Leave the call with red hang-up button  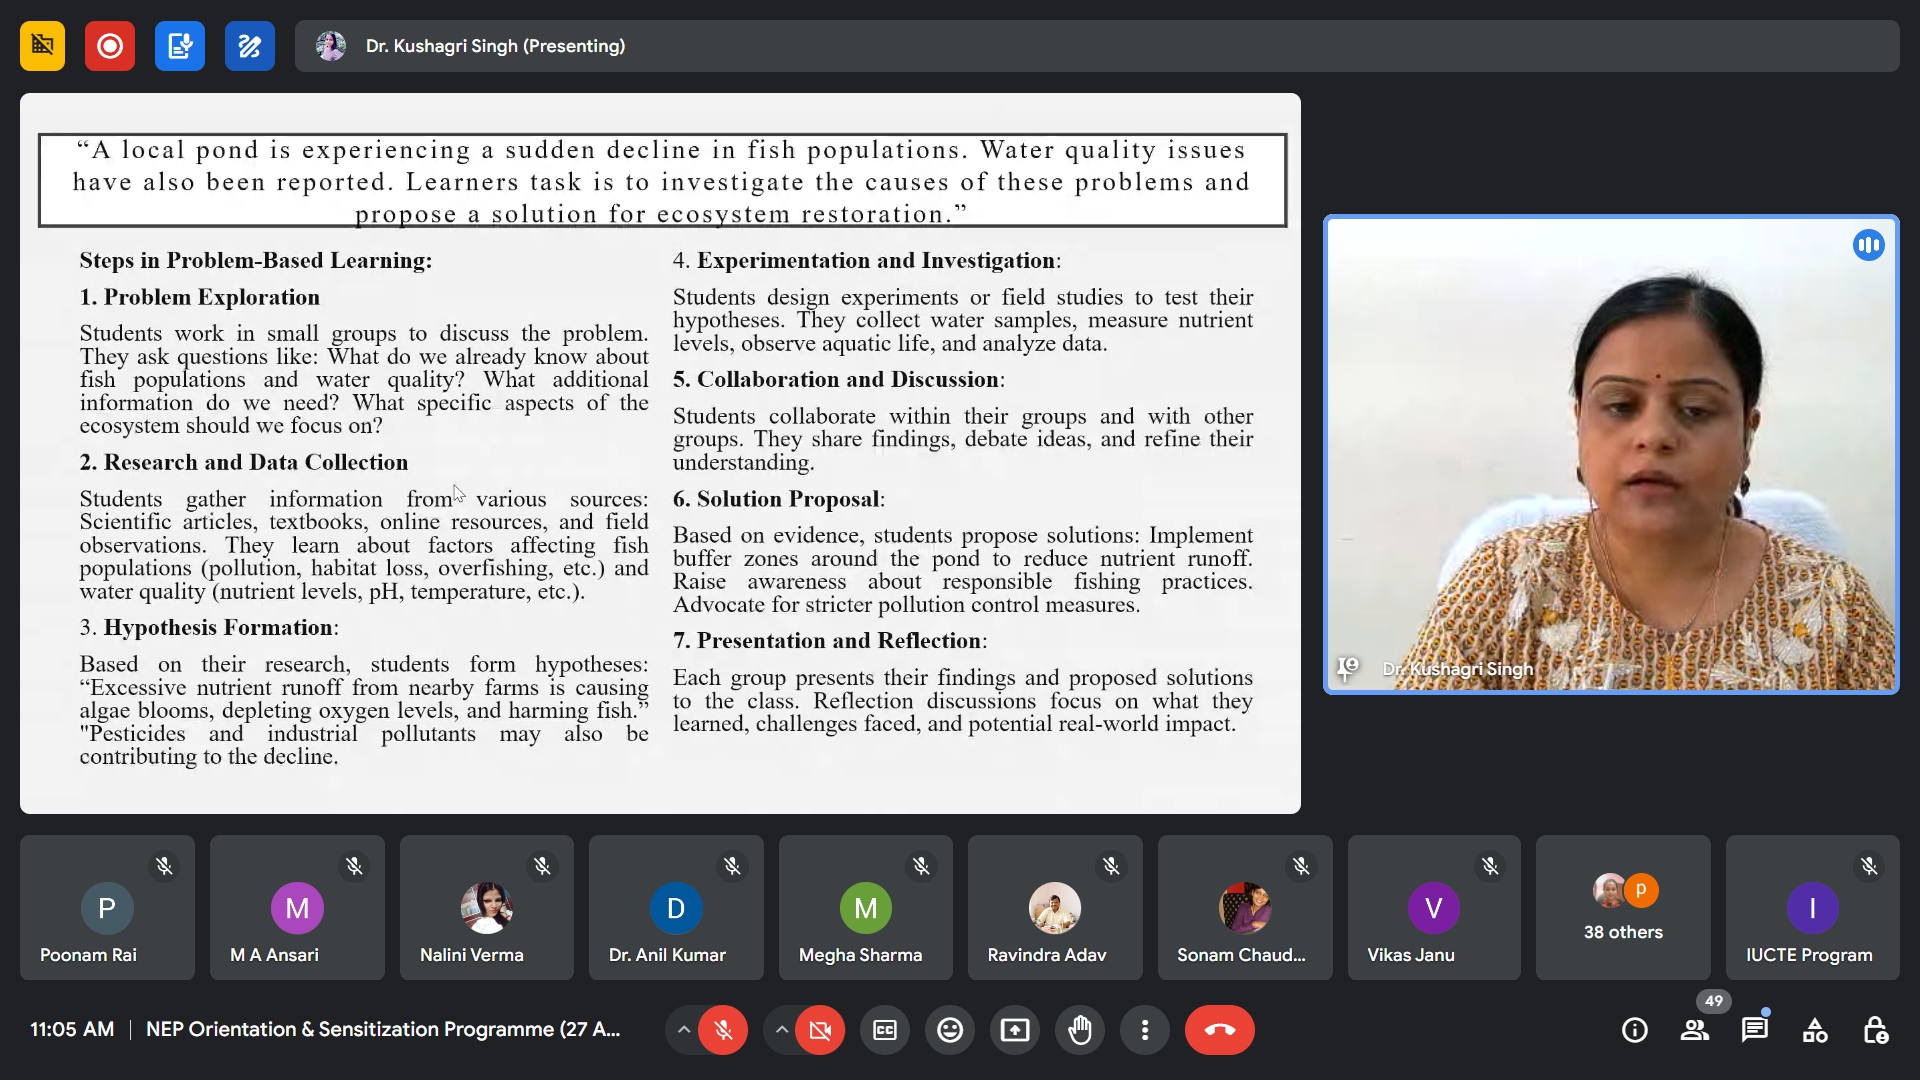pyautogui.click(x=1219, y=1030)
